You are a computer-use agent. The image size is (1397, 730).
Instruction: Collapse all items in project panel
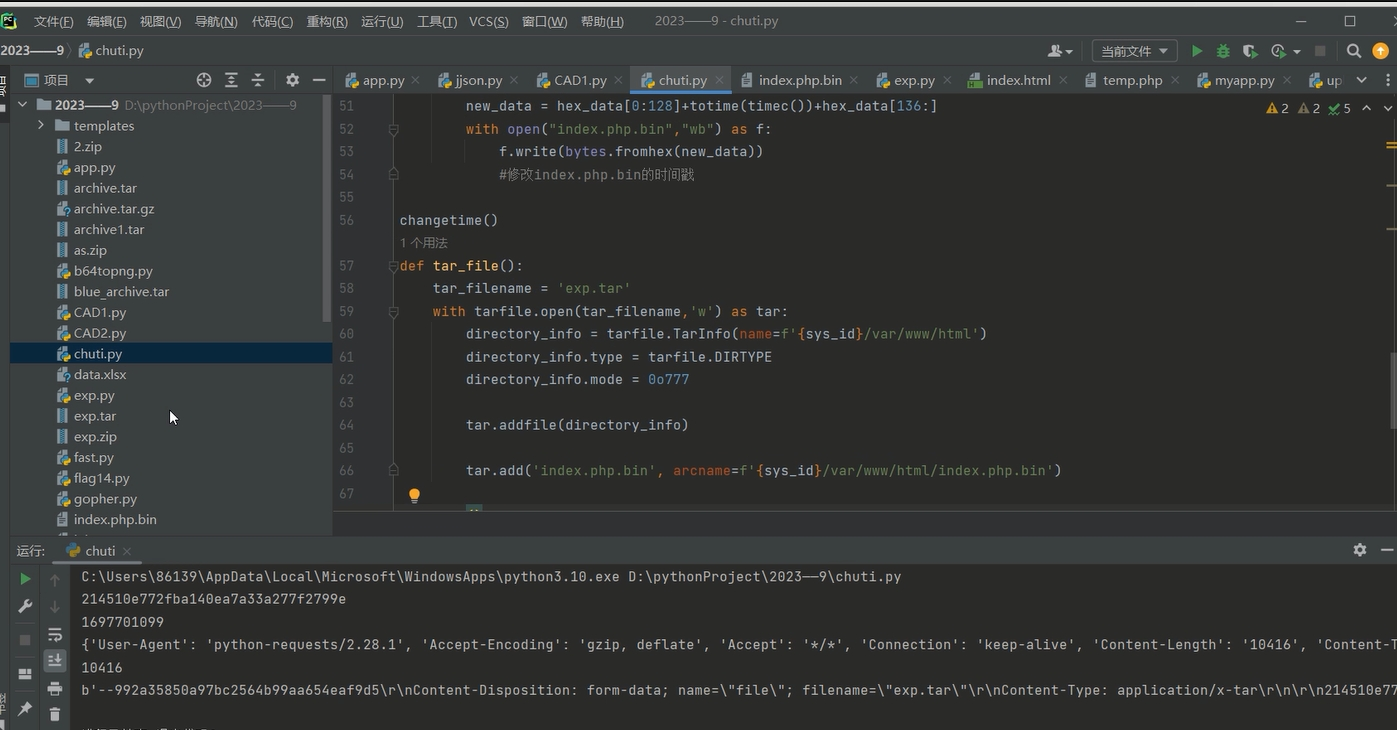258,80
